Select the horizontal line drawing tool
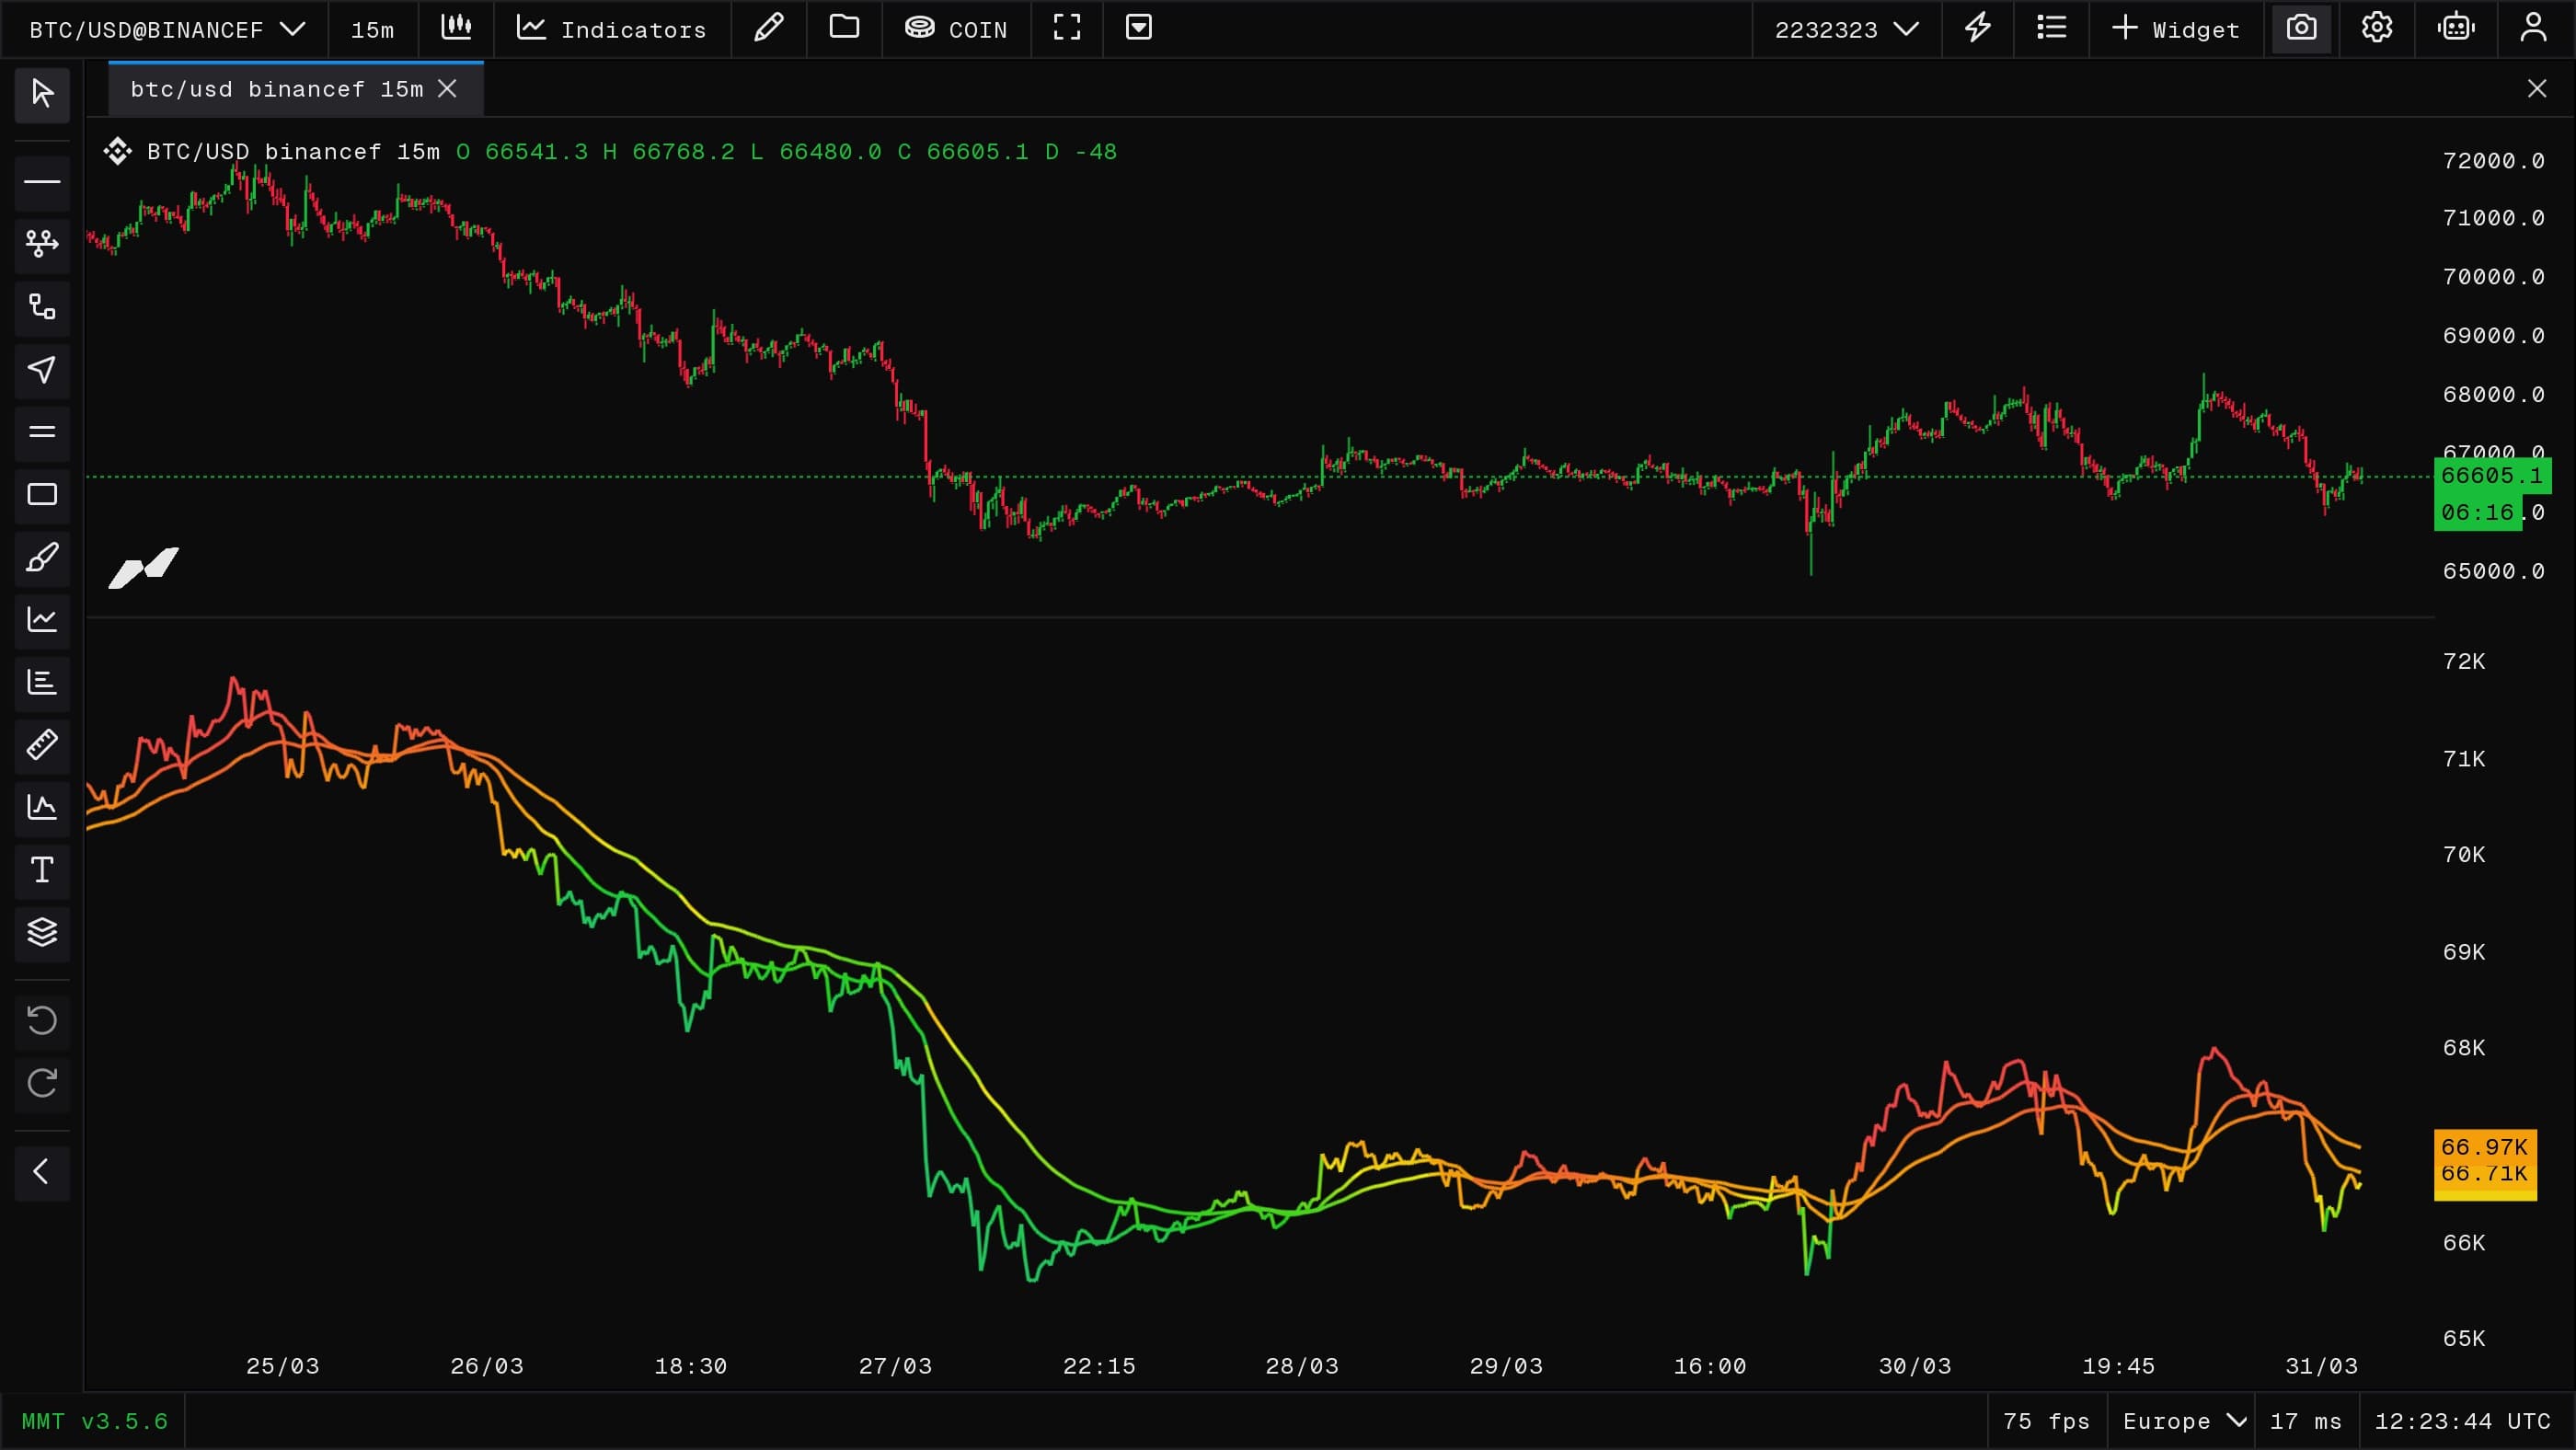The image size is (2576, 1450). (42, 182)
